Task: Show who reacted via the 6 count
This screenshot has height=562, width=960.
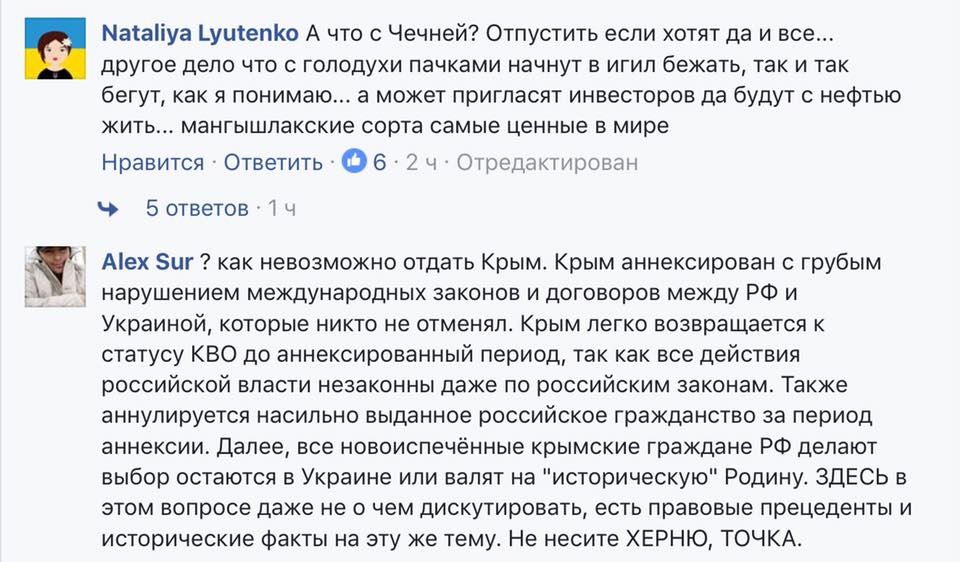Action: coord(380,162)
